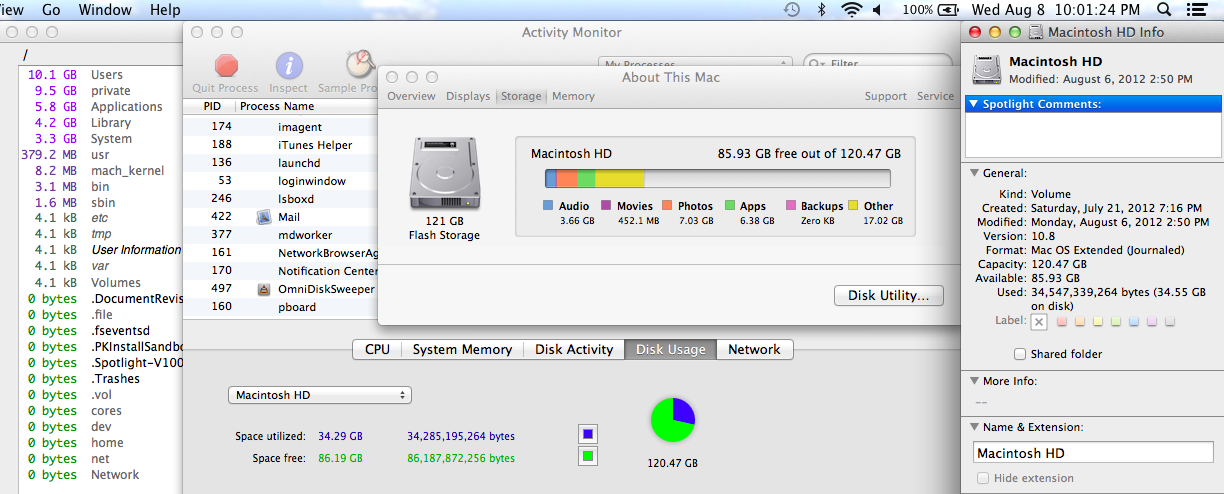Image resolution: width=1224 pixels, height=494 pixels.
Task: Click the Inspect info icon in Activity Monitor
Action: point(289,66)
